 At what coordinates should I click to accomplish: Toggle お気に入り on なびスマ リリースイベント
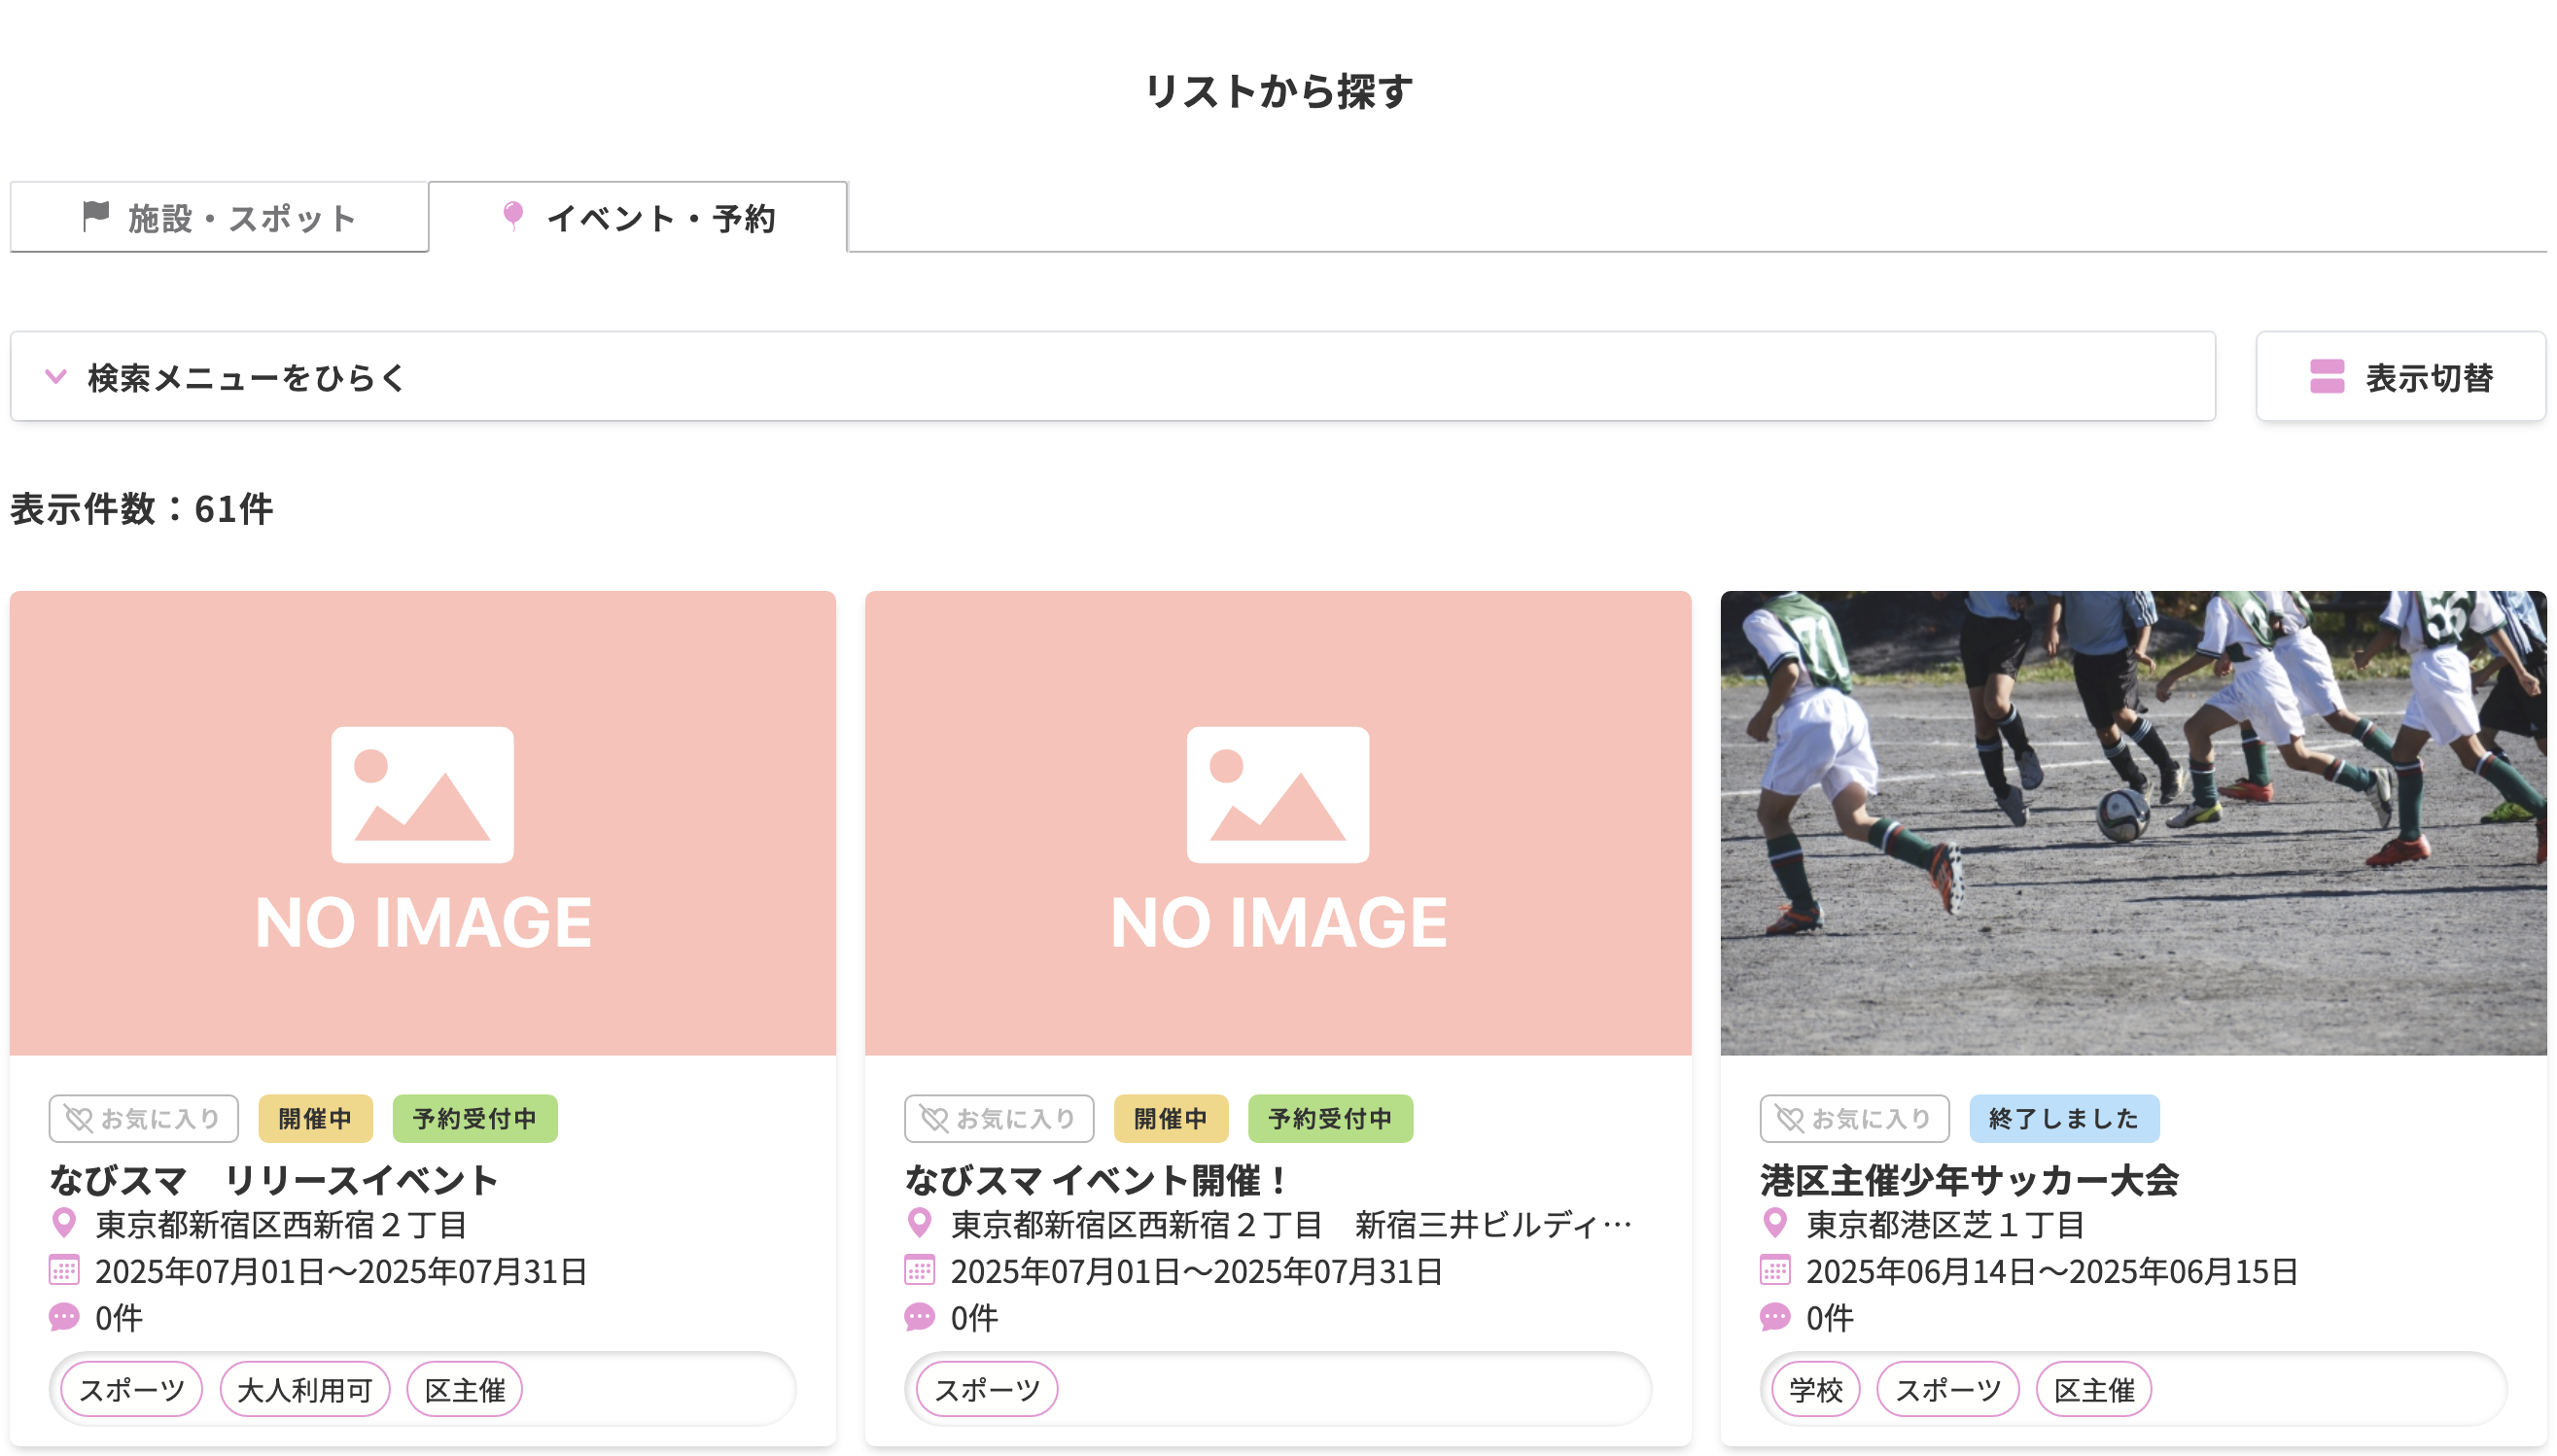point(143,1118)
